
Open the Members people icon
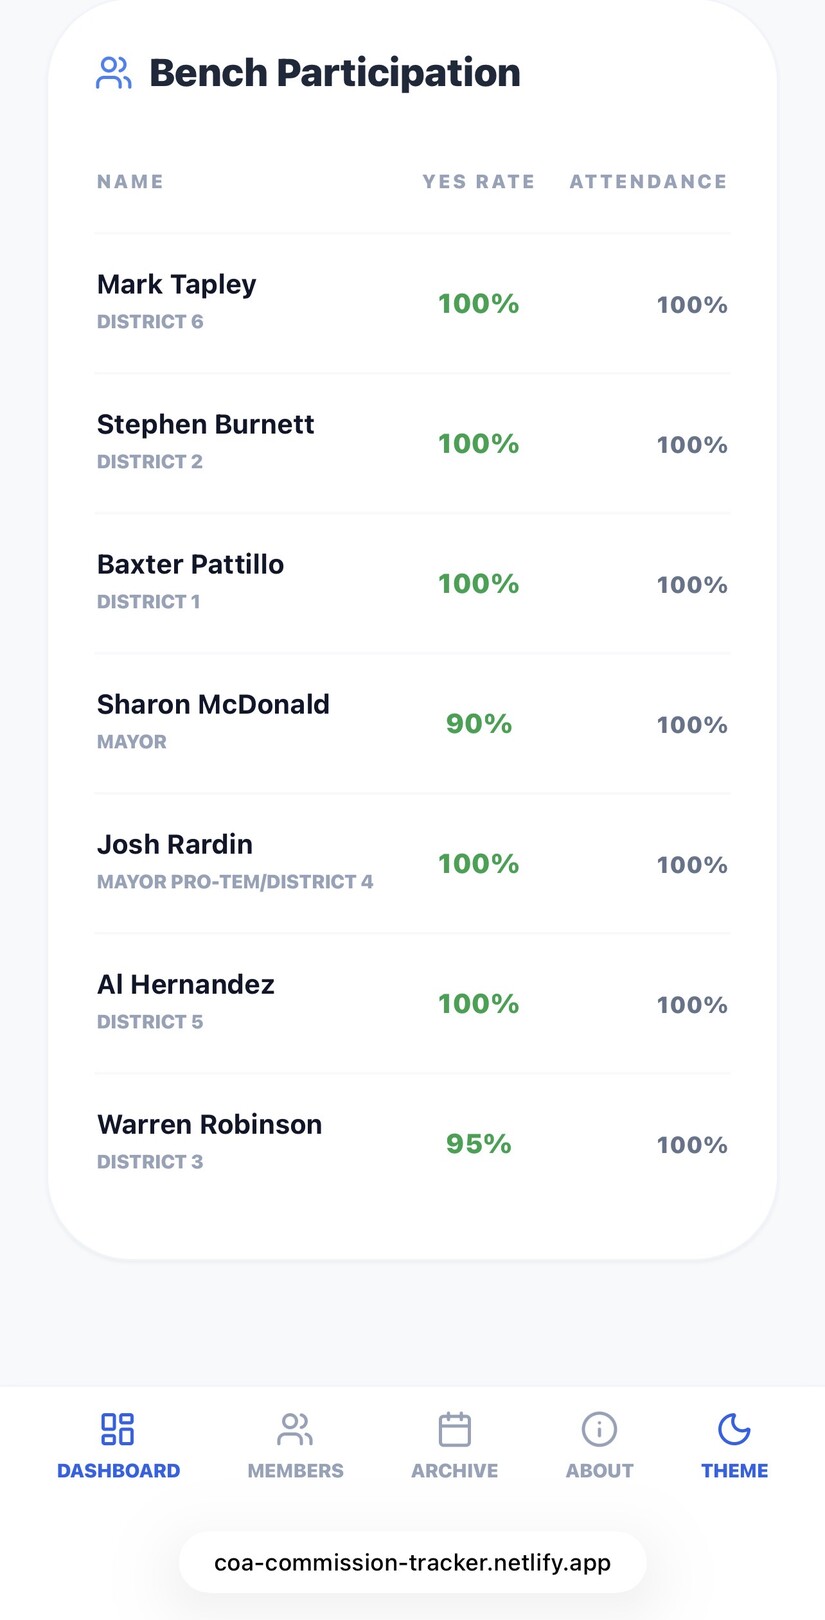click(x=295, y=1429)
